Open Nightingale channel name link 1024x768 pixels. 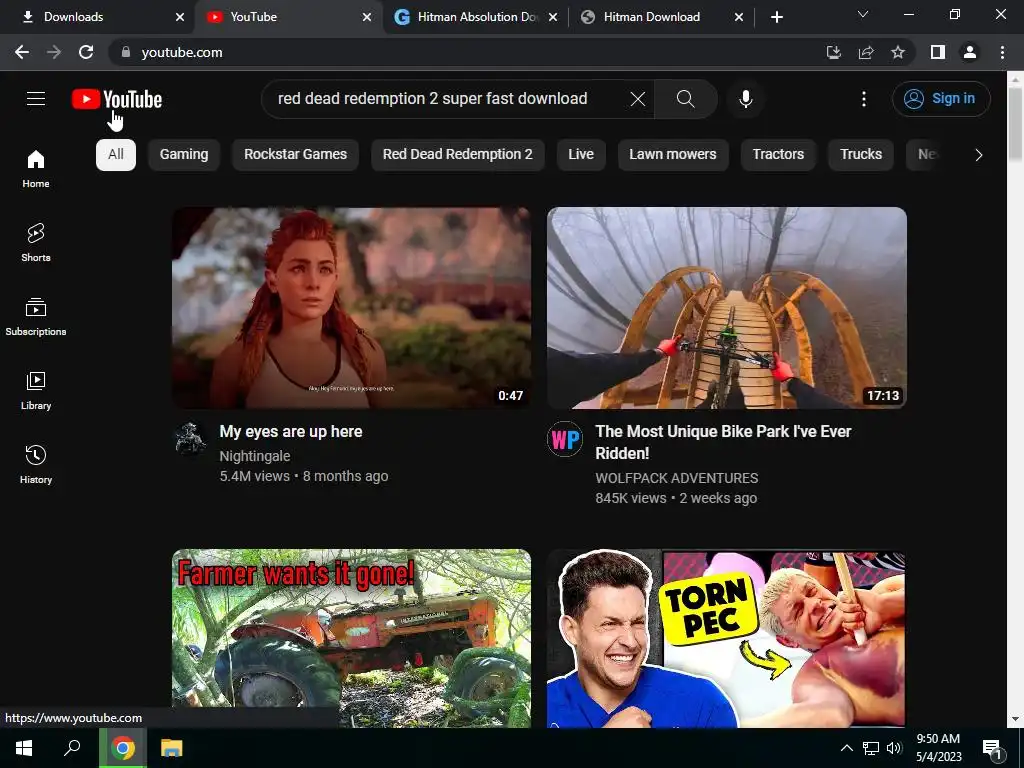point(255,456)
